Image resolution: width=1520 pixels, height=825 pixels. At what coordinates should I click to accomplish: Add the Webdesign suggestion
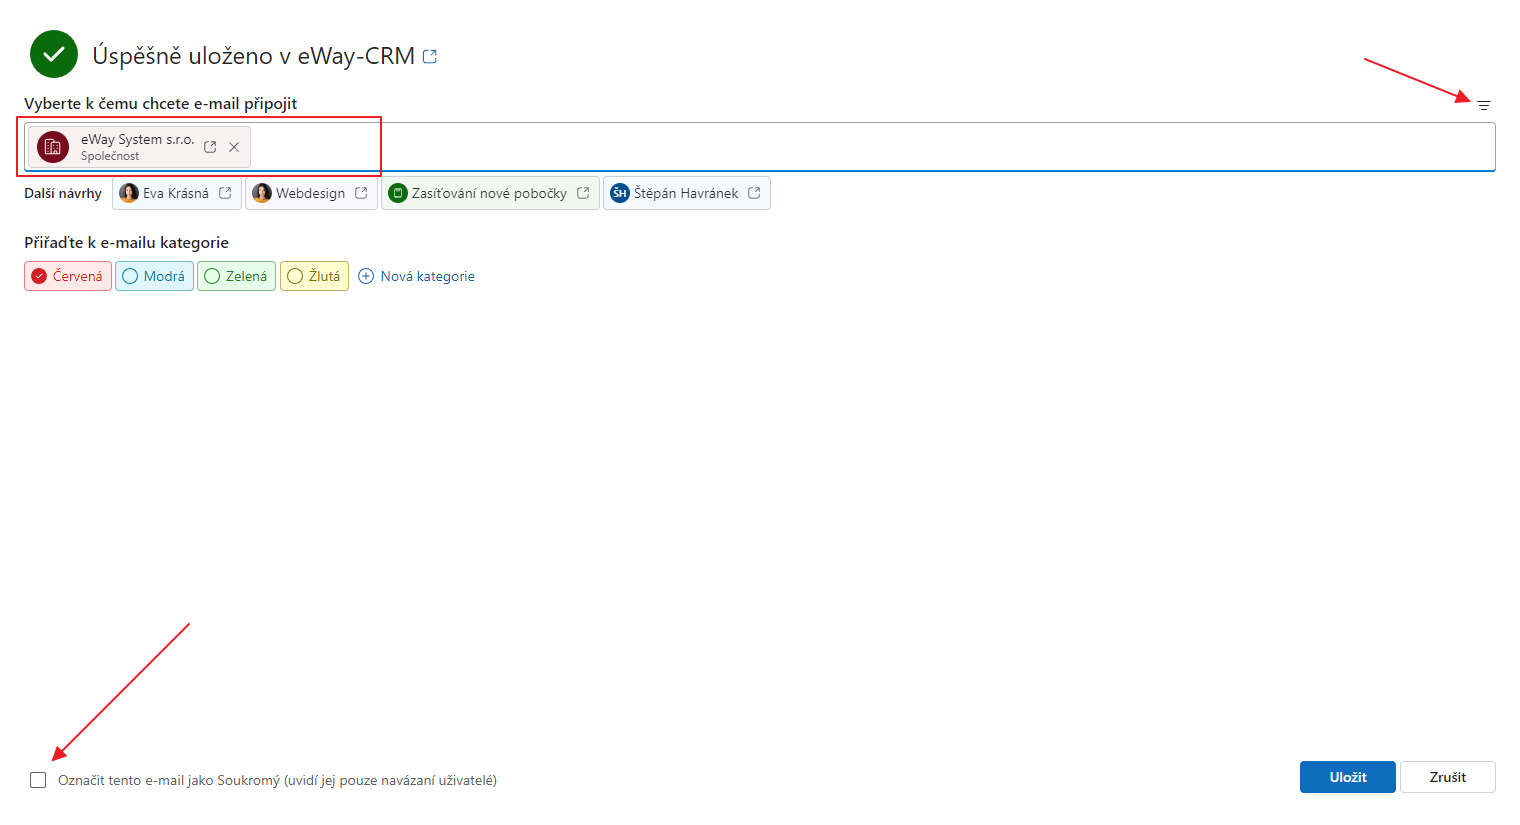(x=310, y=193)
